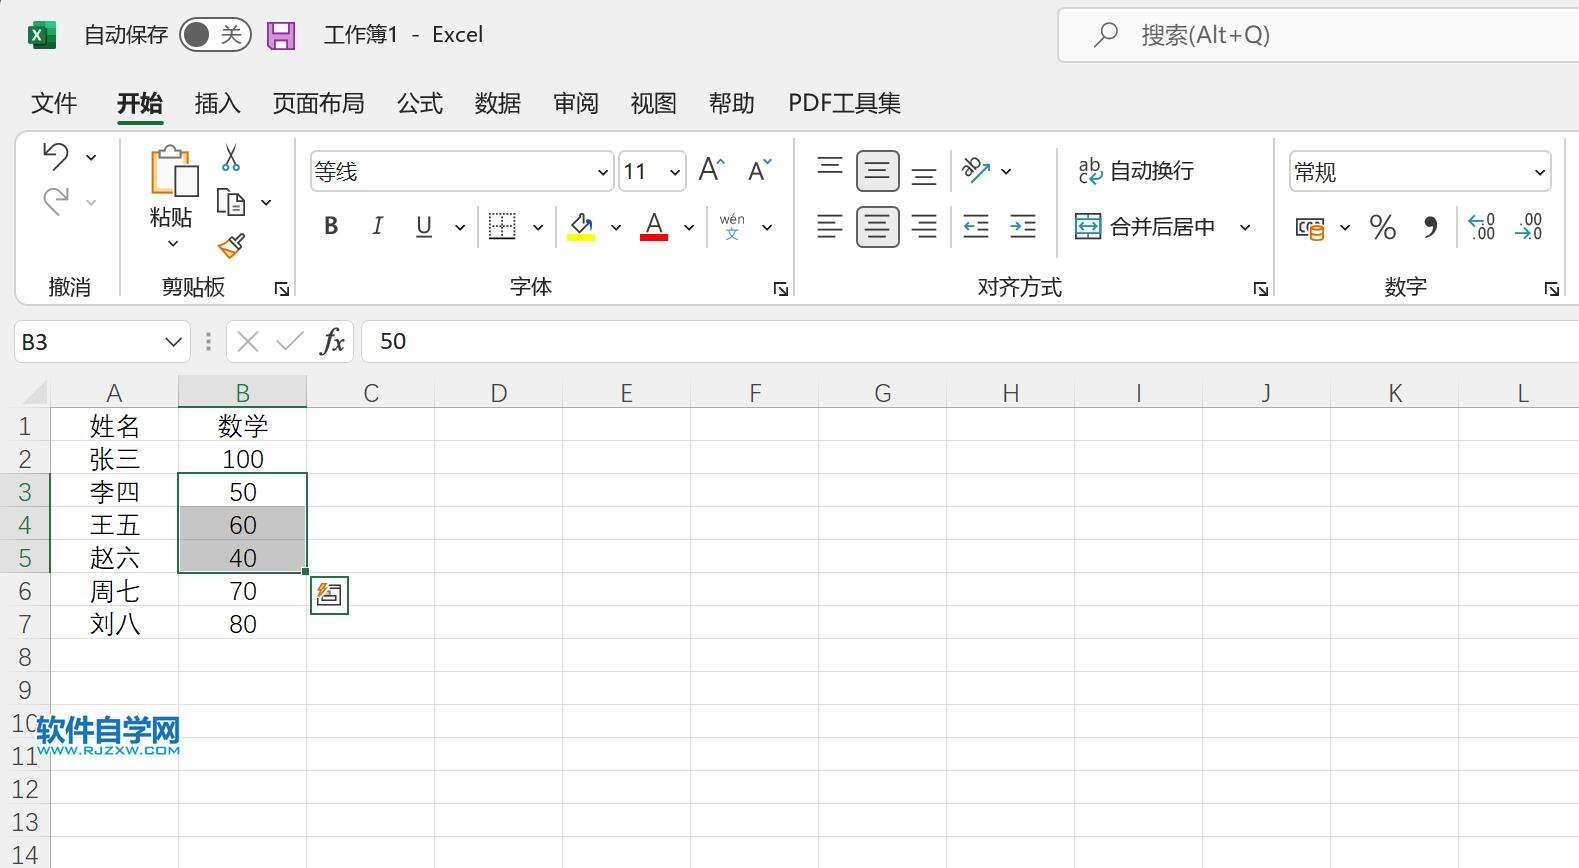Open the 剪贴板 dialog launcher
Viewport: 1579px width, 868px height.
pos(282,289)
